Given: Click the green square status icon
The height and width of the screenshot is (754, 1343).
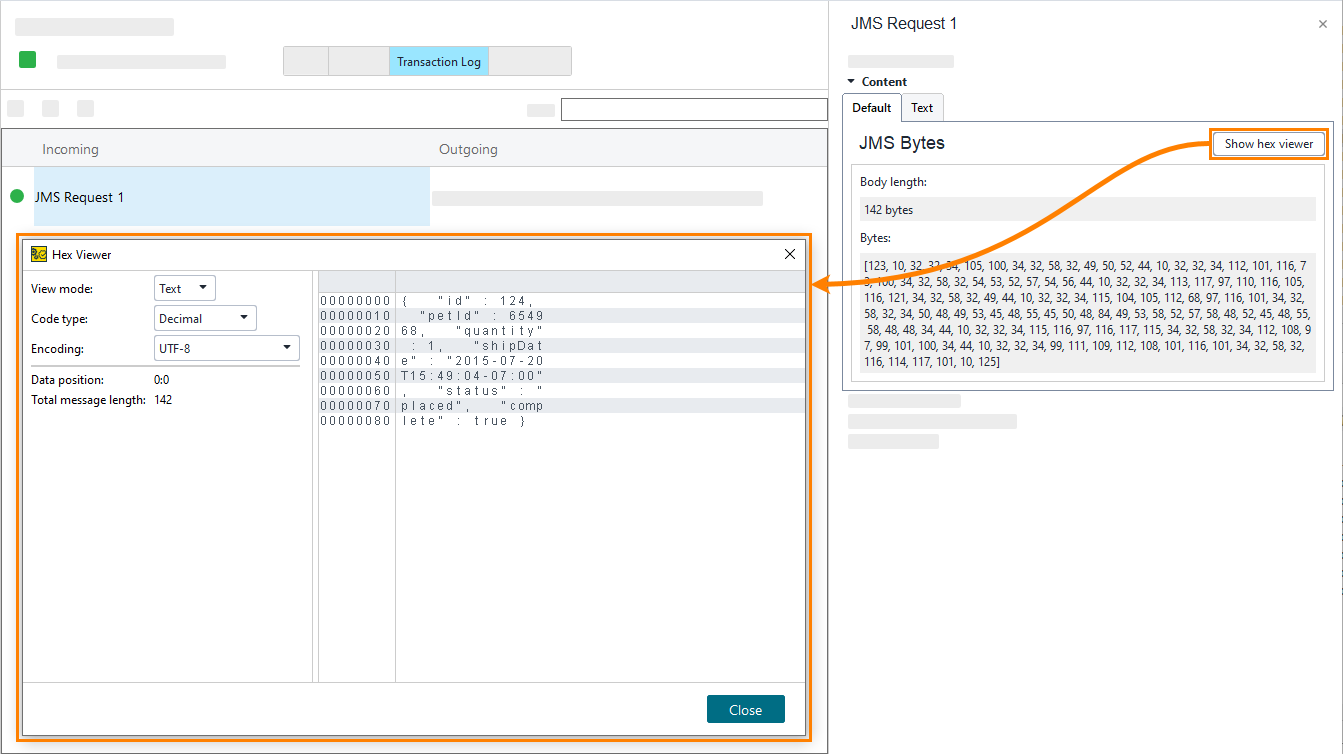Looking at the screenshot, I should (x=27, y=60).
